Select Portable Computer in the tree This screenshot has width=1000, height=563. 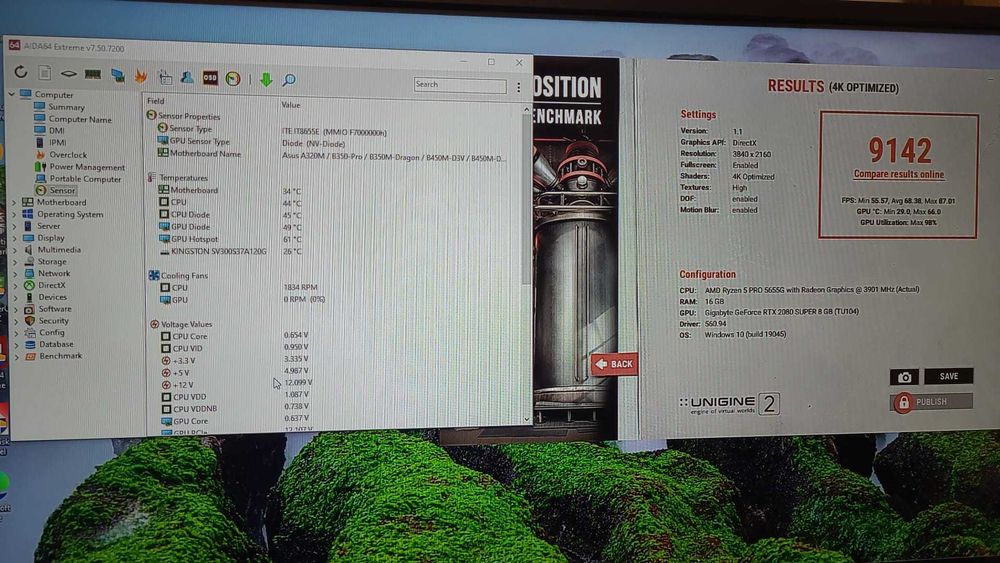(85, 179)
